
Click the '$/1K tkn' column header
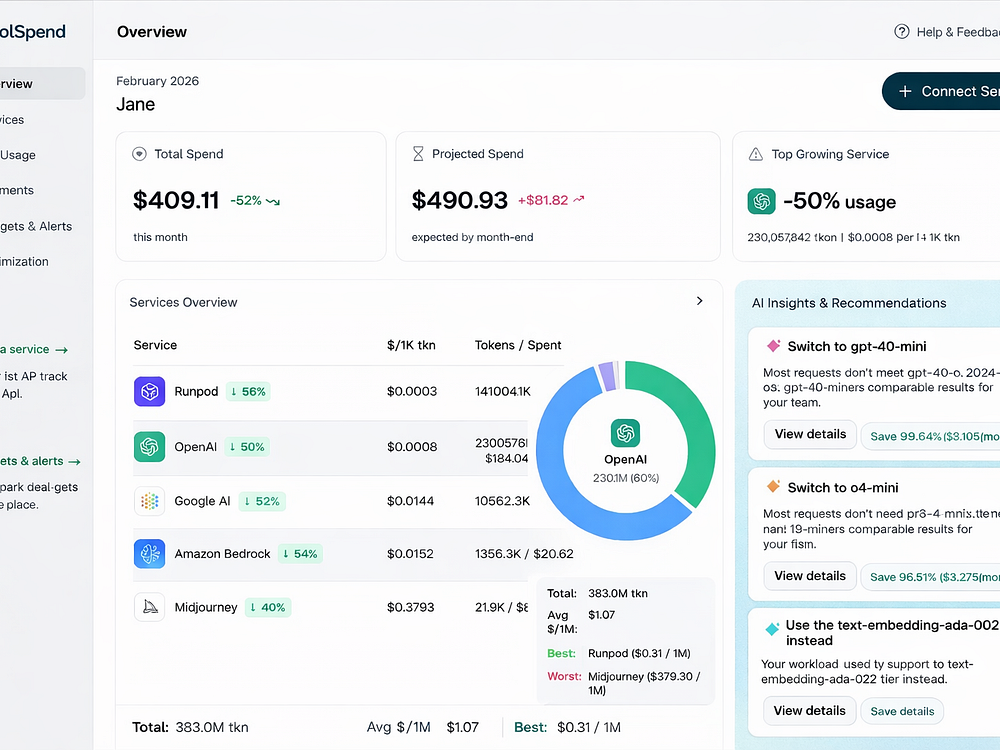(411, 345)
